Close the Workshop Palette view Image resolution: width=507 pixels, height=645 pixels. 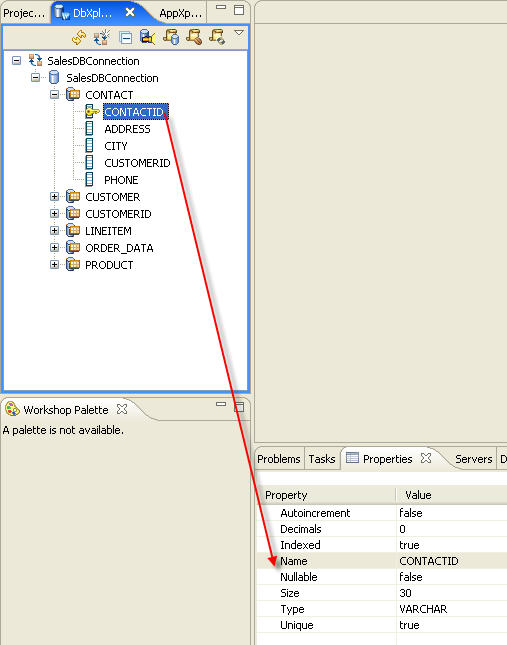point(122,409)
